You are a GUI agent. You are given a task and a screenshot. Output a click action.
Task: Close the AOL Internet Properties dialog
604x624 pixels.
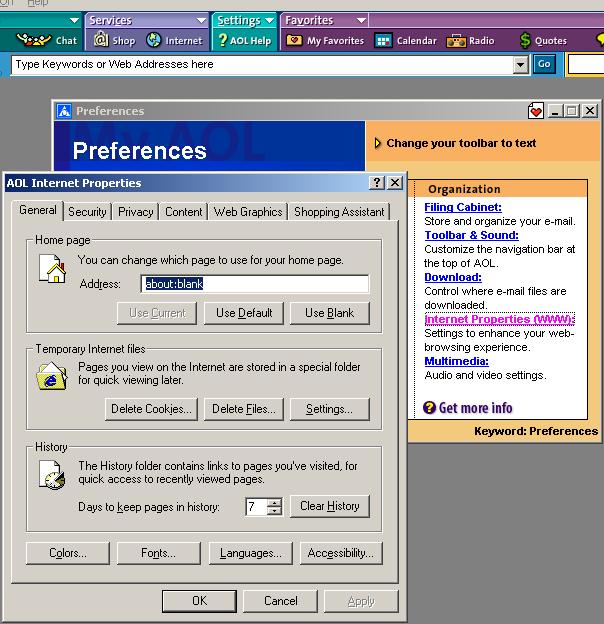(x=395, y=183)
